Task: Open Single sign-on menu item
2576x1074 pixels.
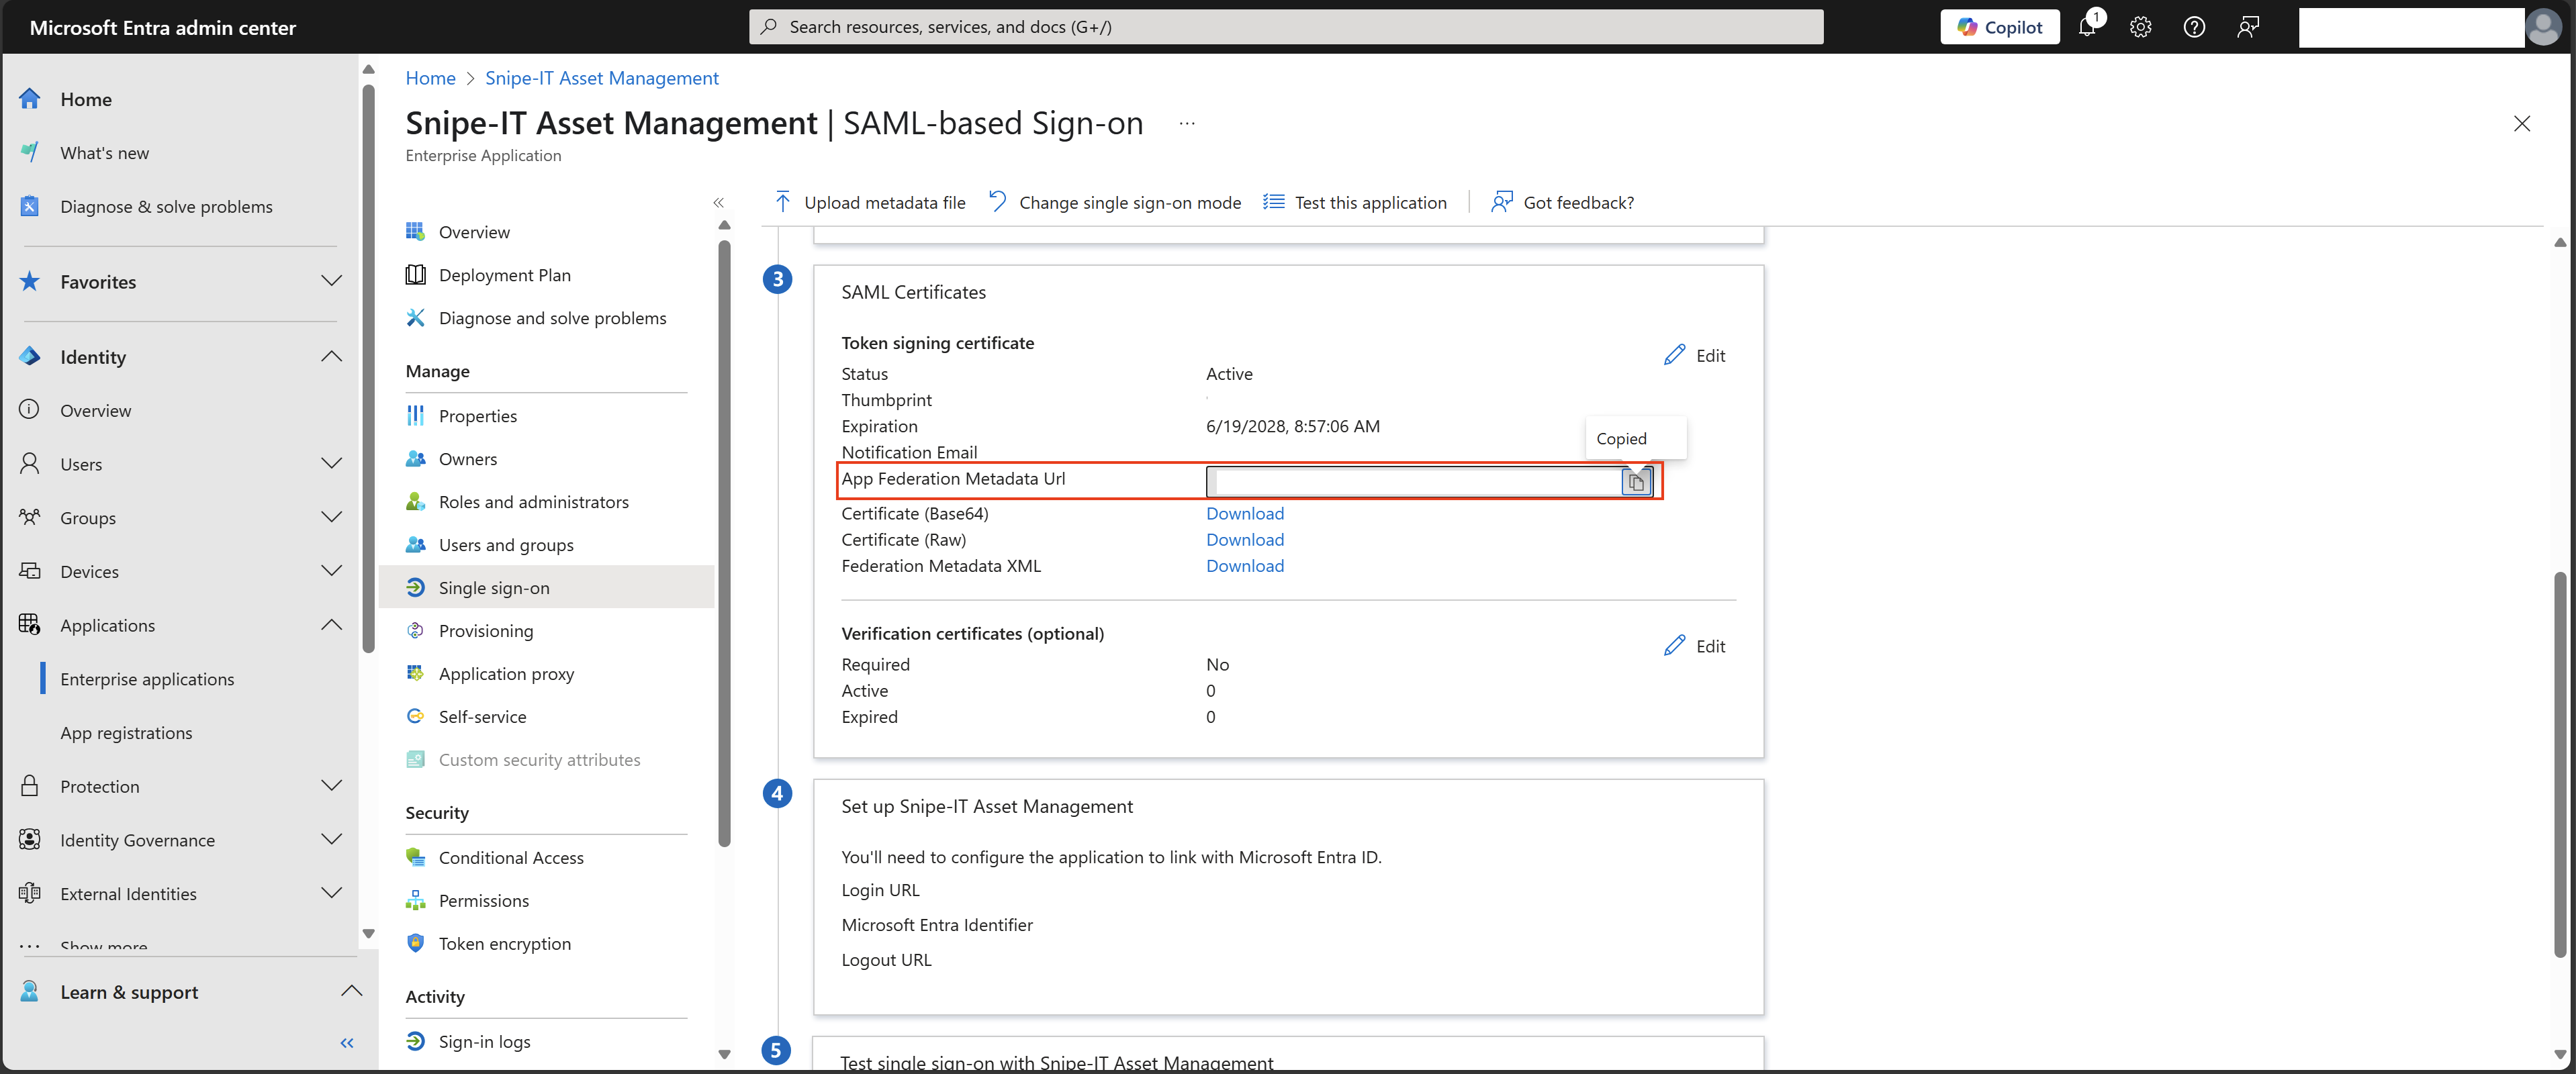Action: 546,587
